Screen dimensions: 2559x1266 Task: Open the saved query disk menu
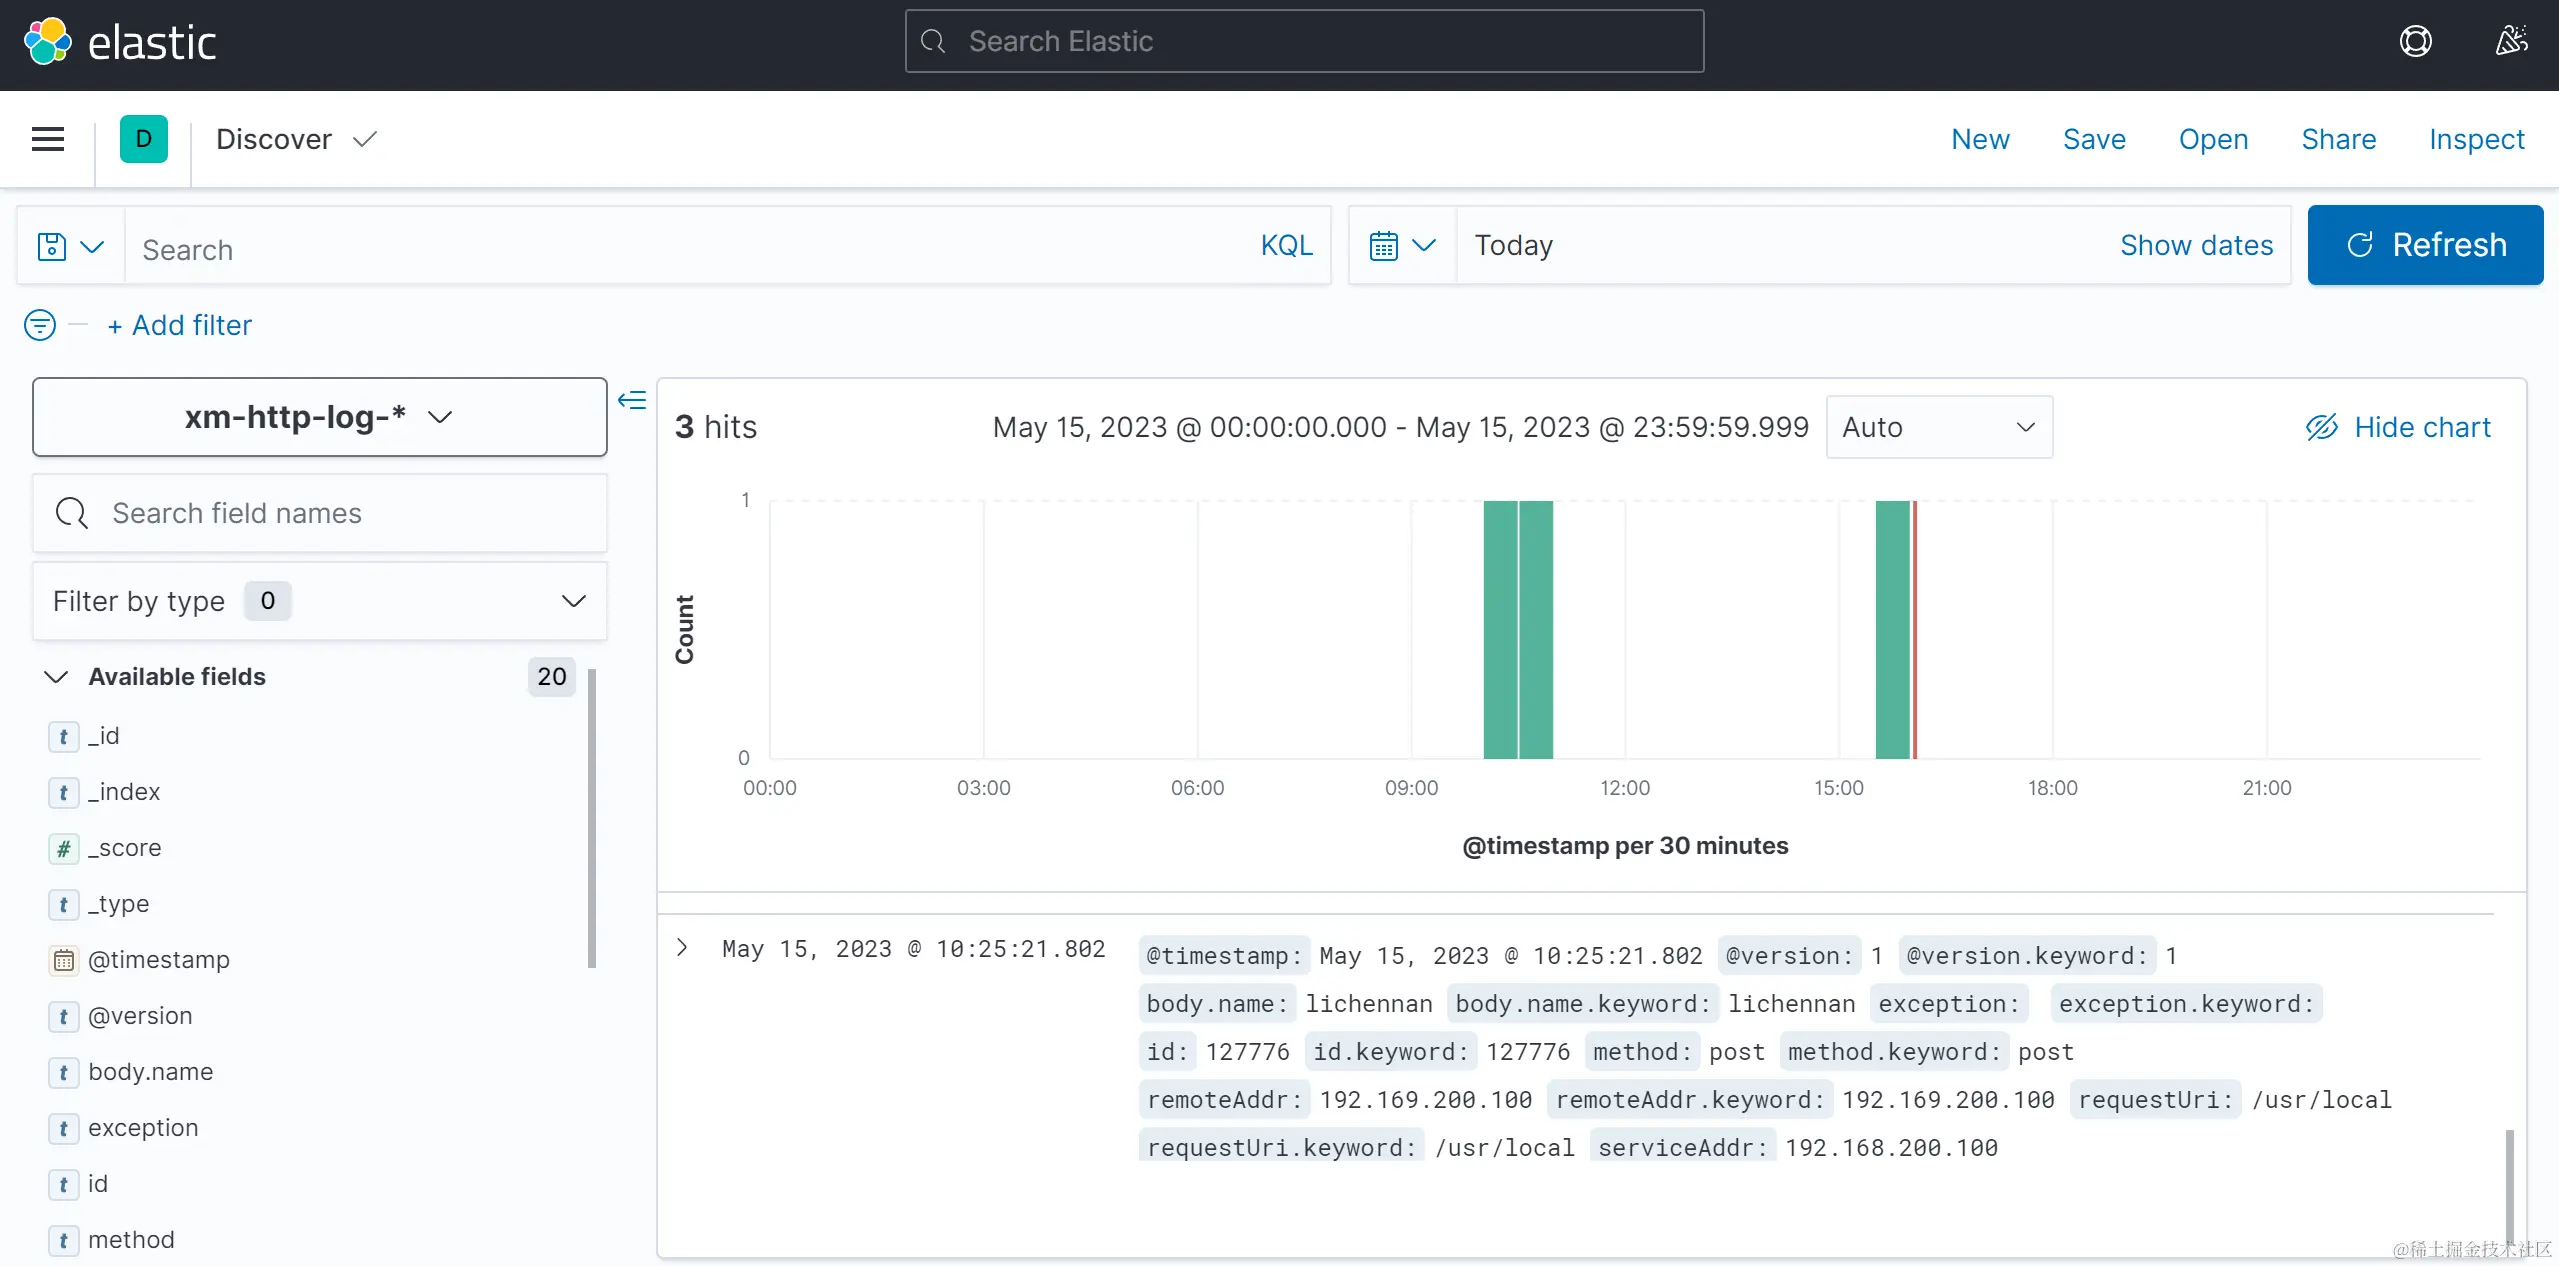point(70,246)
